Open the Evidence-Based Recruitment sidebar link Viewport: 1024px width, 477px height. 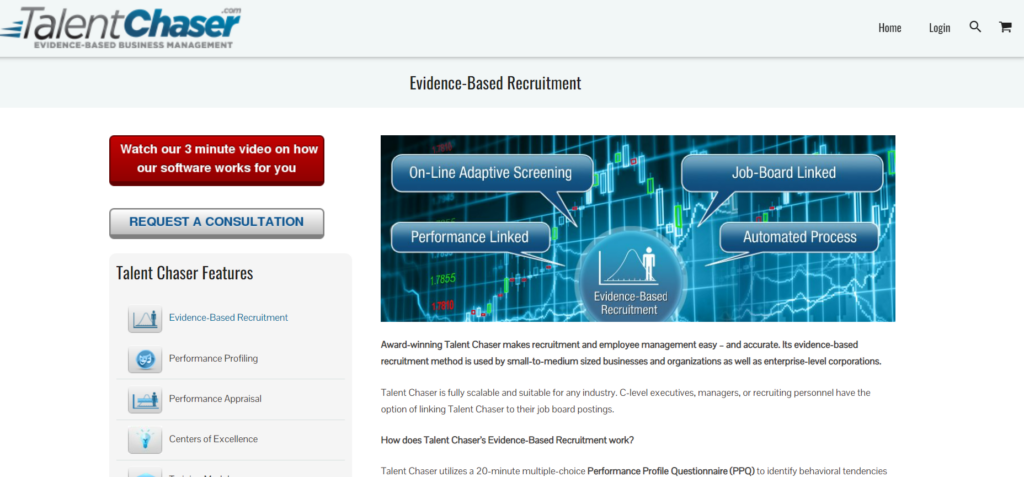click(229, 318)
